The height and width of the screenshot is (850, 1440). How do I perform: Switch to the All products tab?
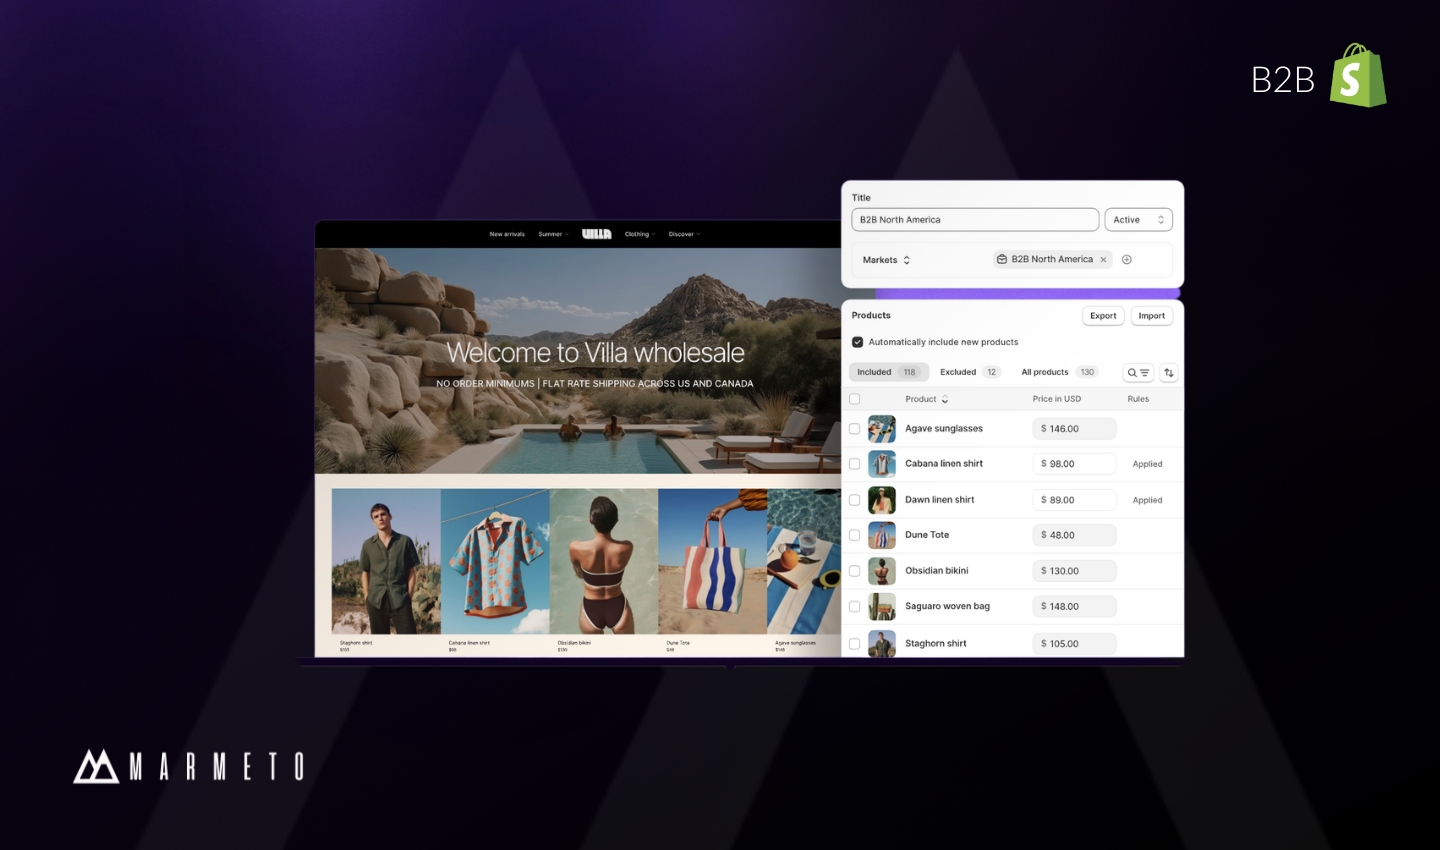pos(1059,372)
